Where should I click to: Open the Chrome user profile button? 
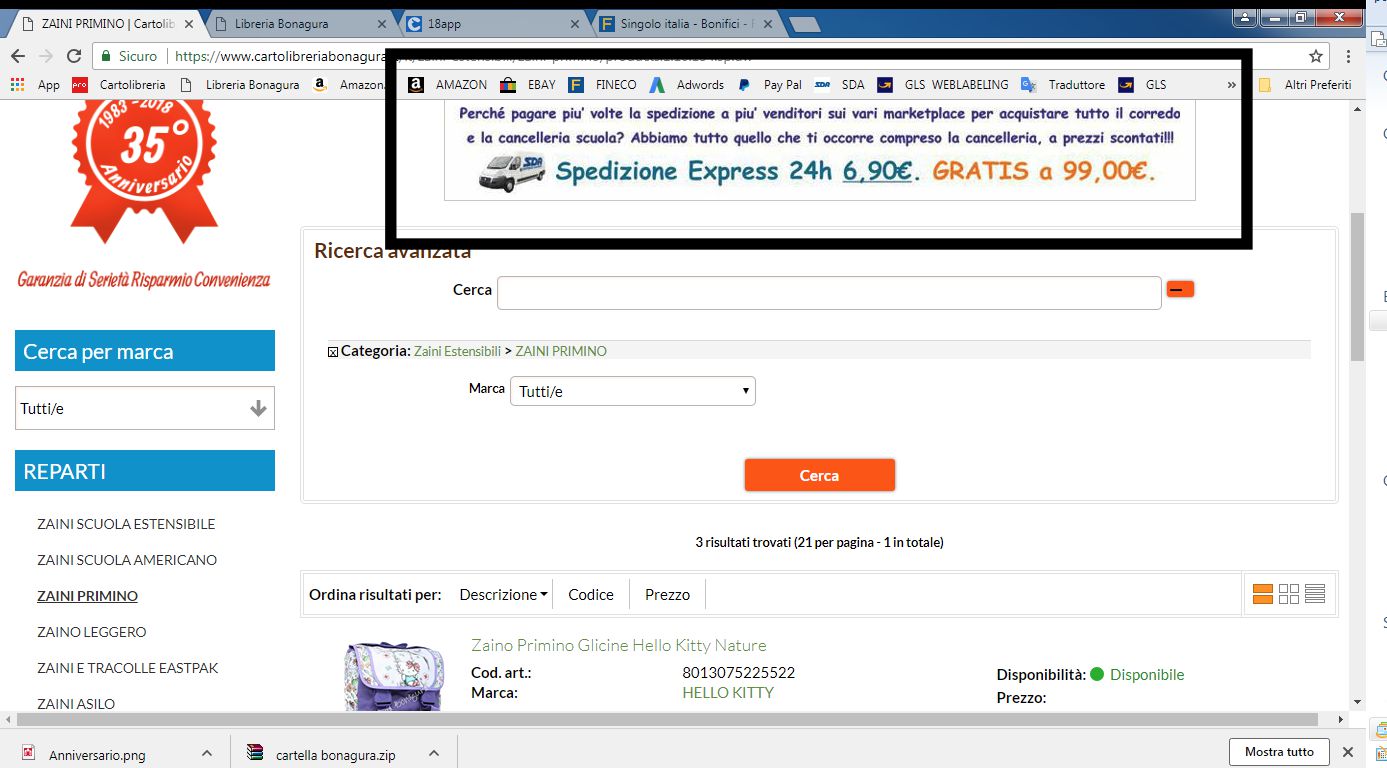pos(1245,16)
